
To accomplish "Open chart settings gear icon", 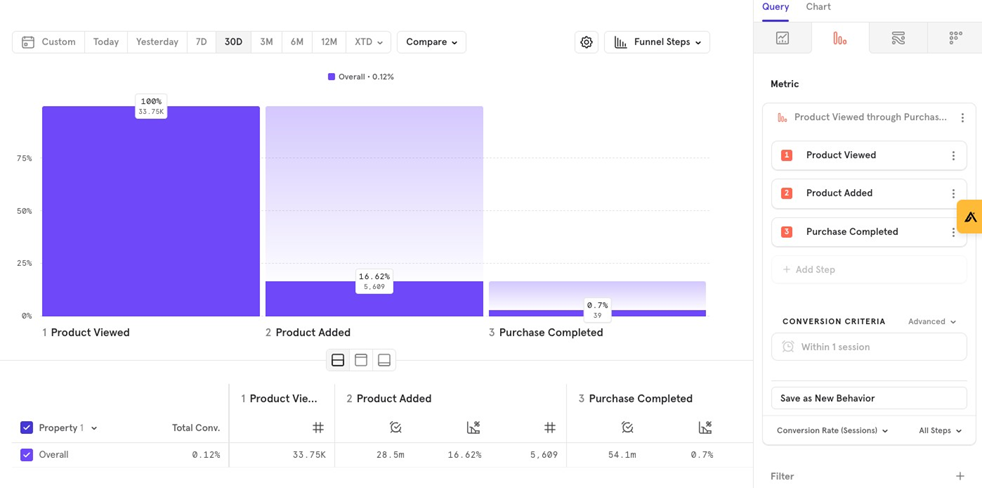I will (x=587, y=42).
